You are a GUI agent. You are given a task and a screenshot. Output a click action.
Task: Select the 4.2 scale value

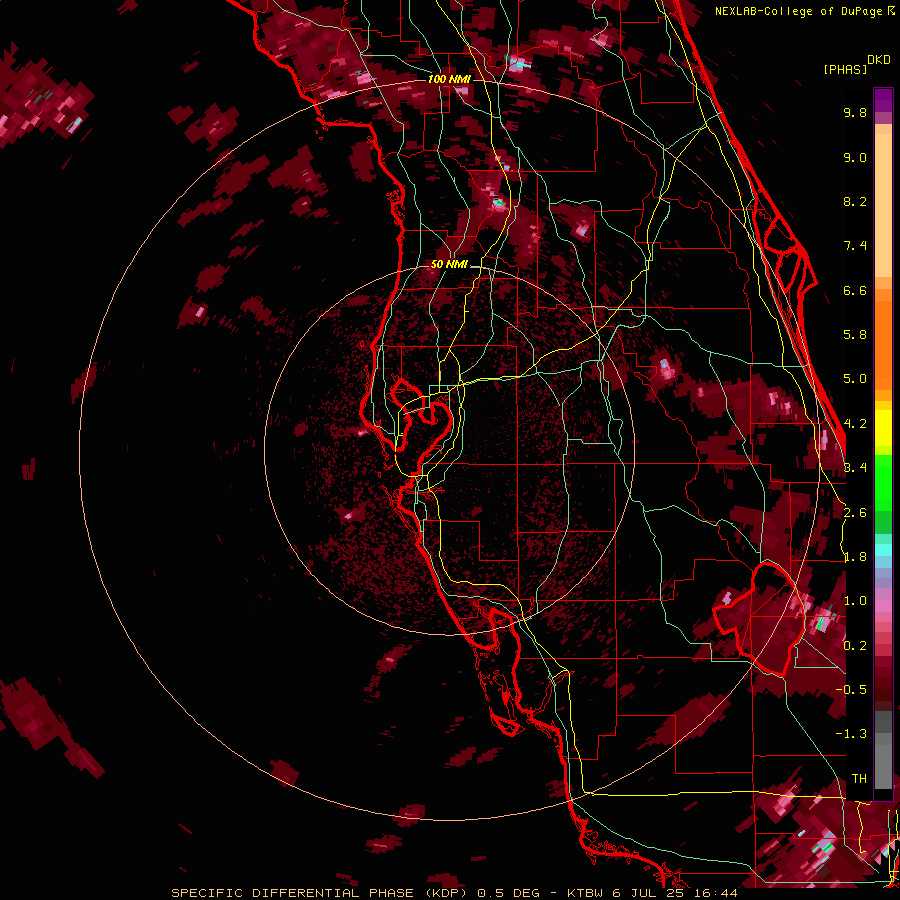coord(855,424)
